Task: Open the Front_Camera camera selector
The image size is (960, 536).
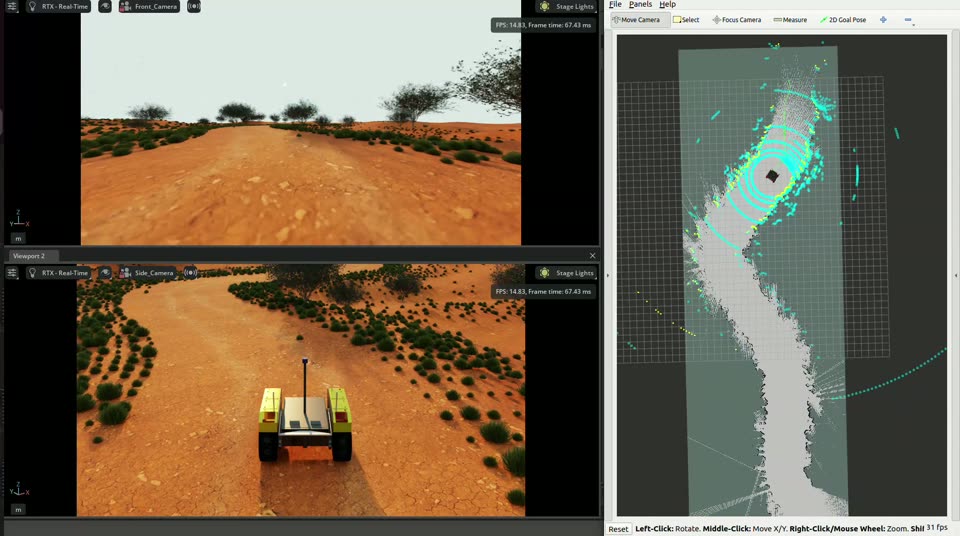Action: [149, 6]
